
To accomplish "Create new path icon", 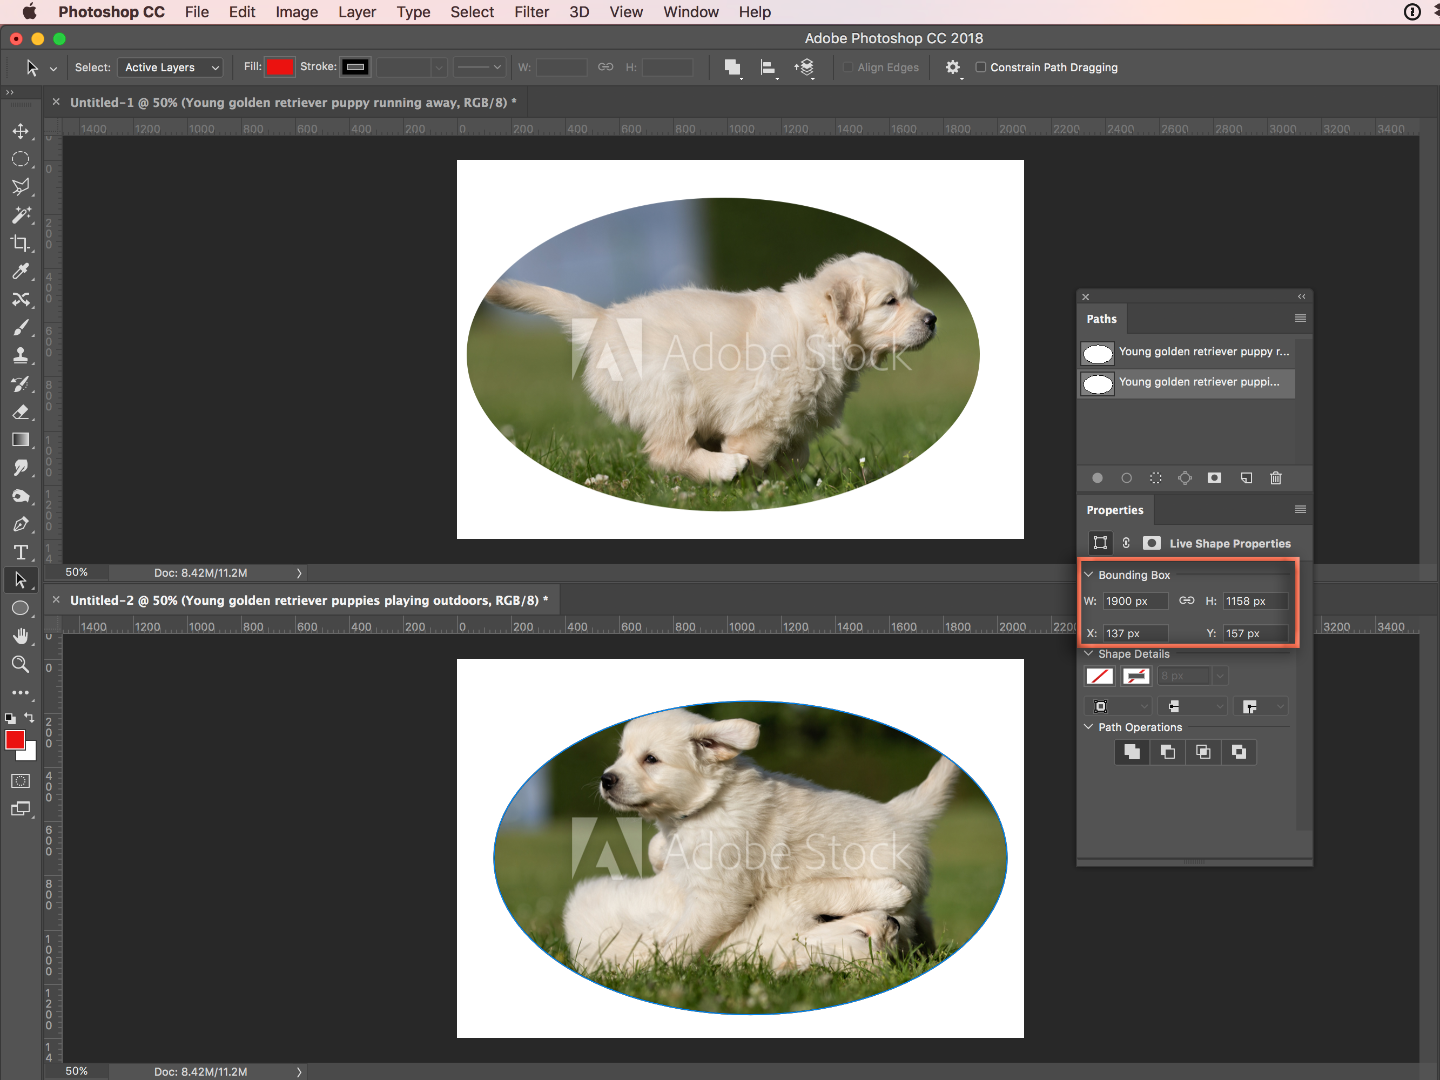I will 1246,478.
